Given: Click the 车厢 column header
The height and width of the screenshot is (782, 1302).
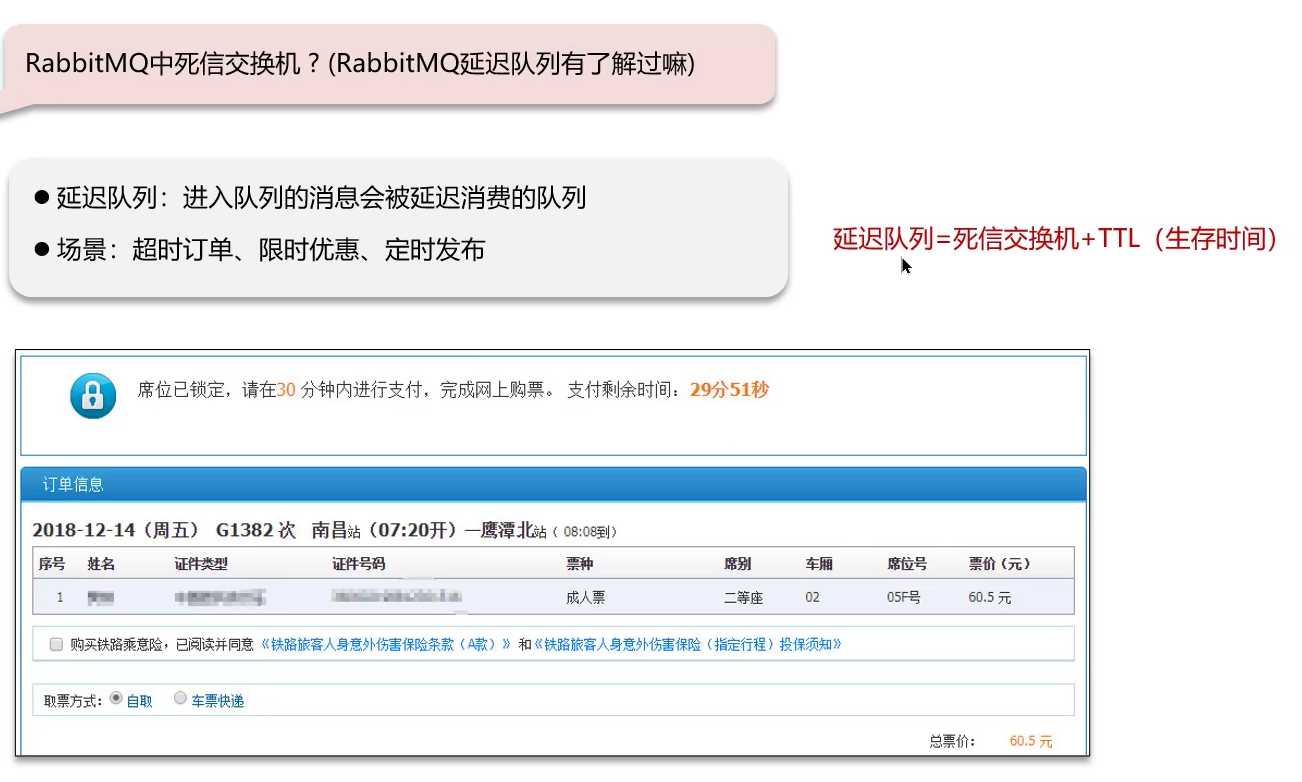Looking at the screenshot, I should (x=819, y=564).
